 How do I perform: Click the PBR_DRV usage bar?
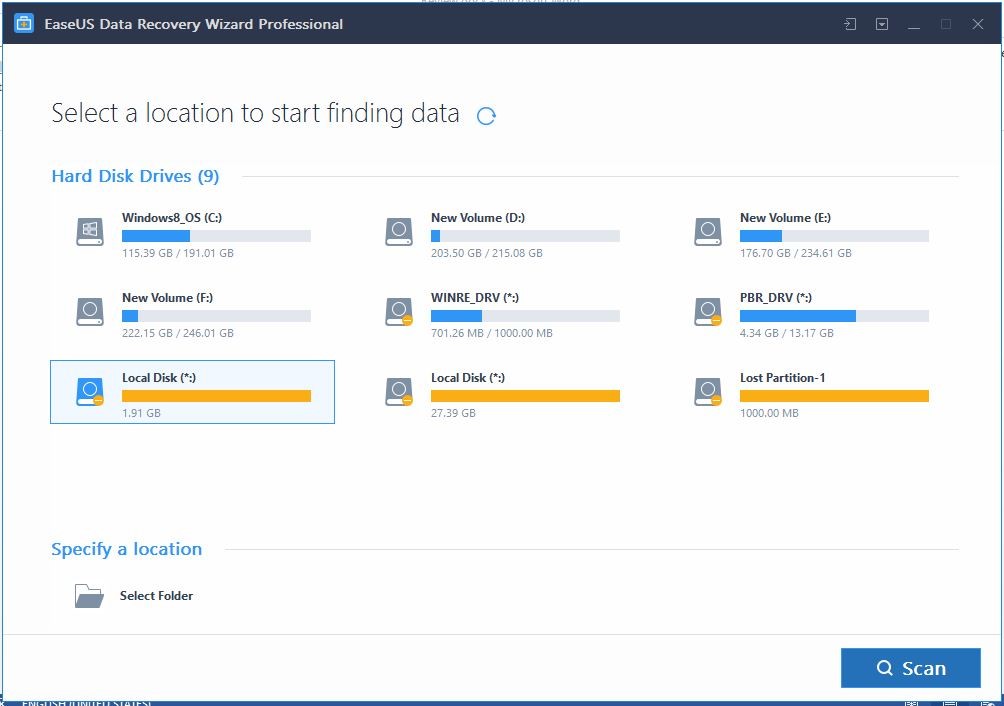(834, 316)
